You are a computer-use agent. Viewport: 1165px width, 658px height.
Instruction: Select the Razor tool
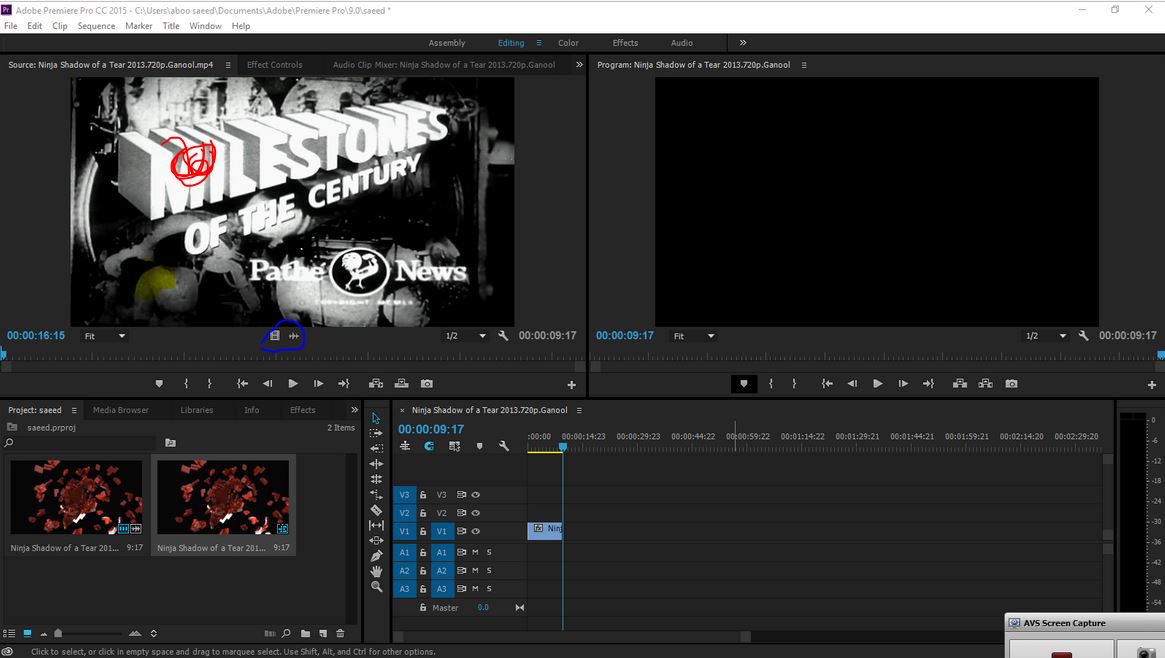point(376,510)
